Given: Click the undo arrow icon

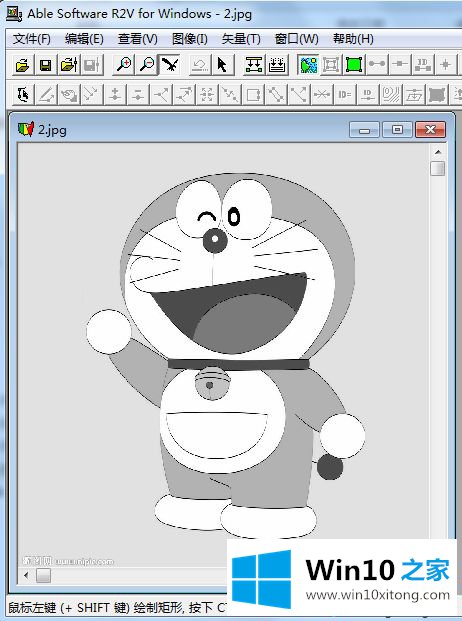Looking at the screenshot, I should [200, 65].
